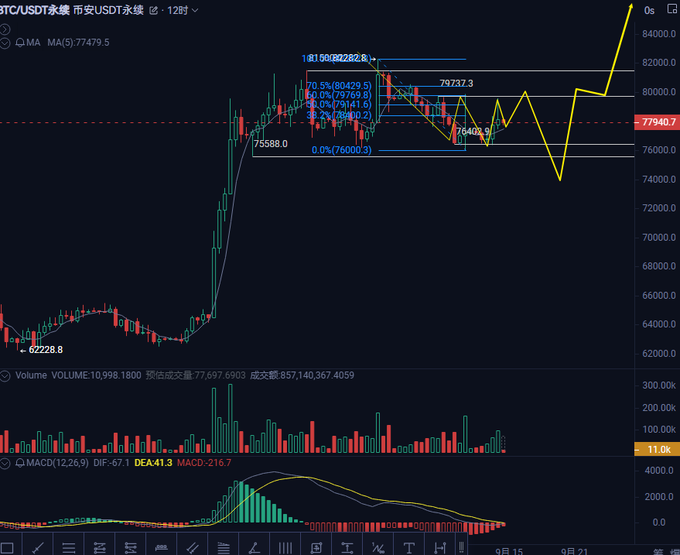Select the trend line drawing tool
Viewport: 680px width, 555px height.
pyautogui.click(x=38, y=548)
